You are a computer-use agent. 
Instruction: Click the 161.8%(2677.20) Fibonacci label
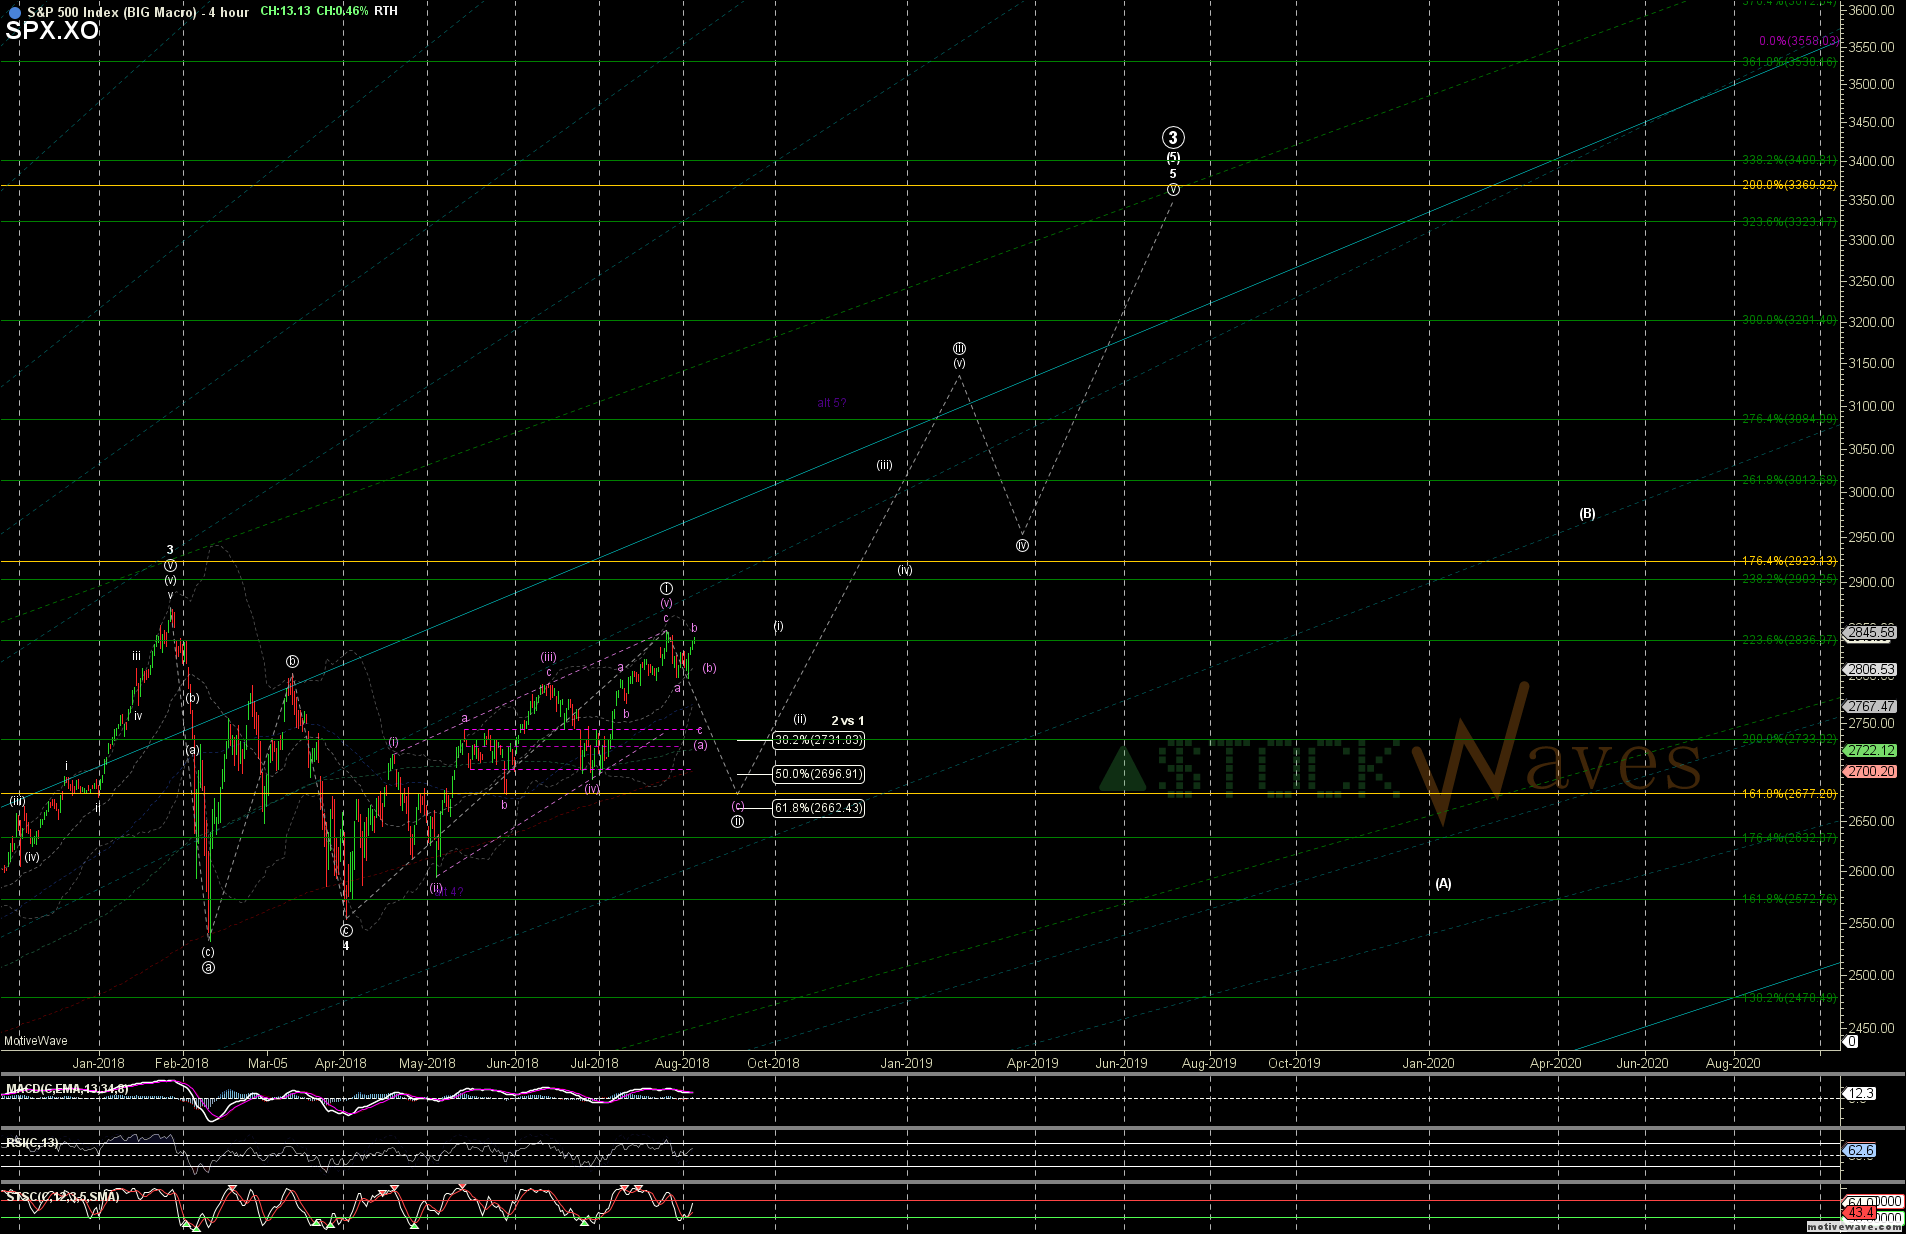tap(1789, 794)
